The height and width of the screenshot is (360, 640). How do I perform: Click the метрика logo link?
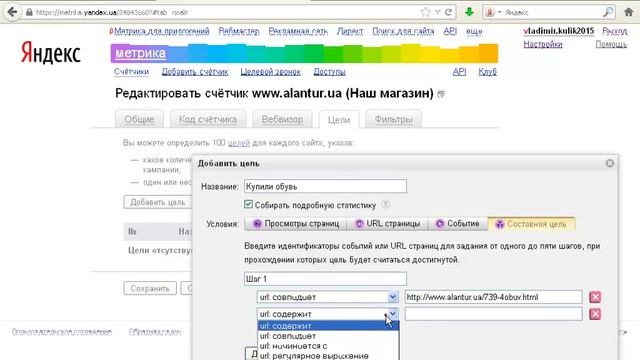tap(140, 53)
